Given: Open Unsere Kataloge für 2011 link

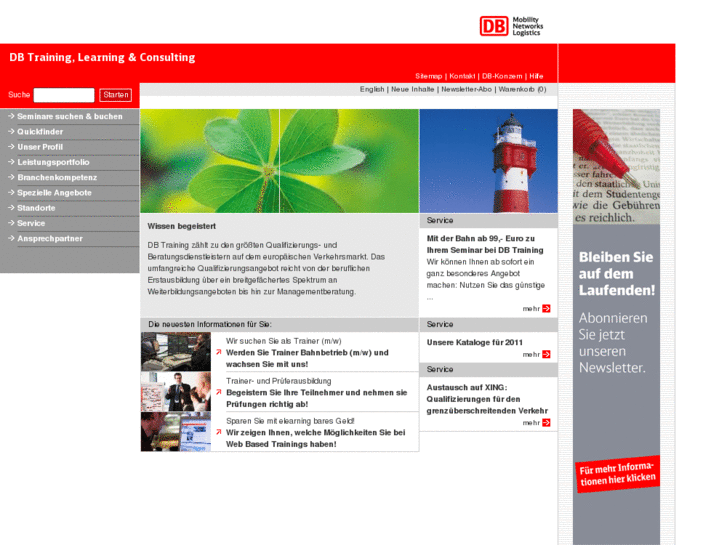Looking at the screenshot, I should [474, 342].
